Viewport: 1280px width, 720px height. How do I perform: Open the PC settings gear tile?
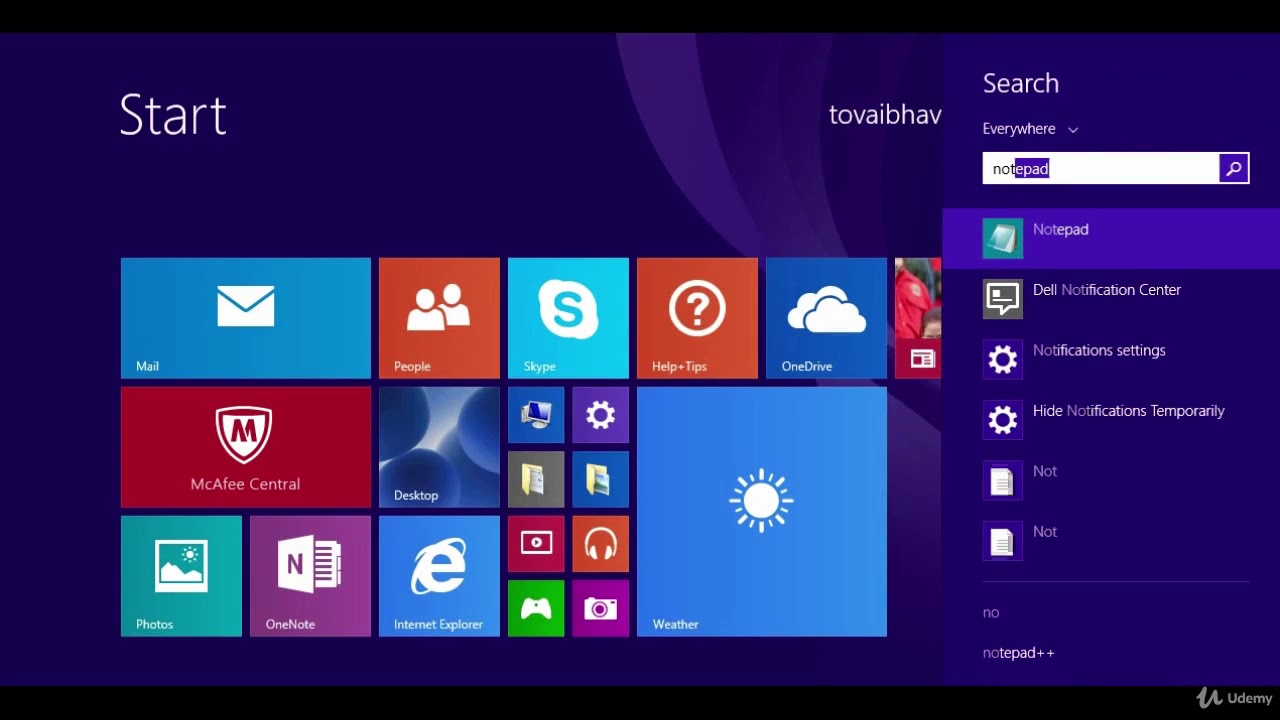601,415
